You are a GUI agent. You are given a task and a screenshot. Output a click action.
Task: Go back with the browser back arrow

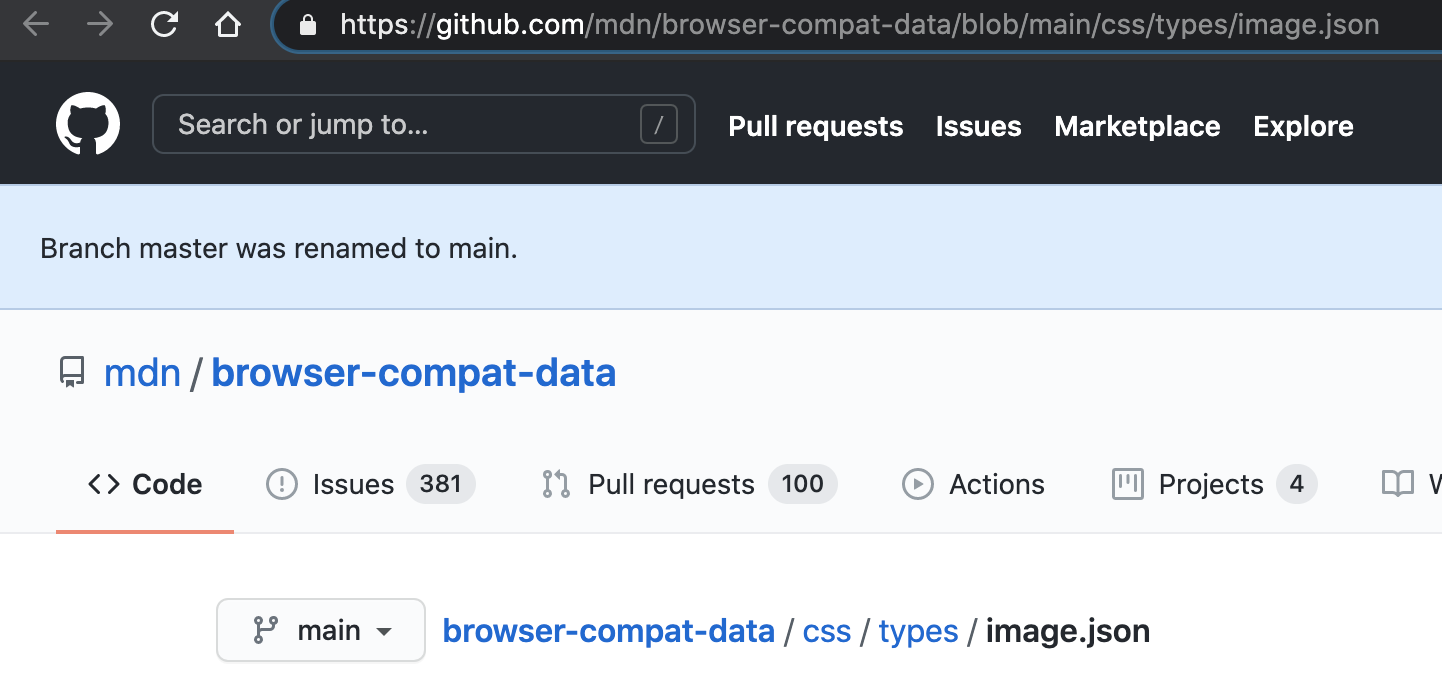[36, 24]
